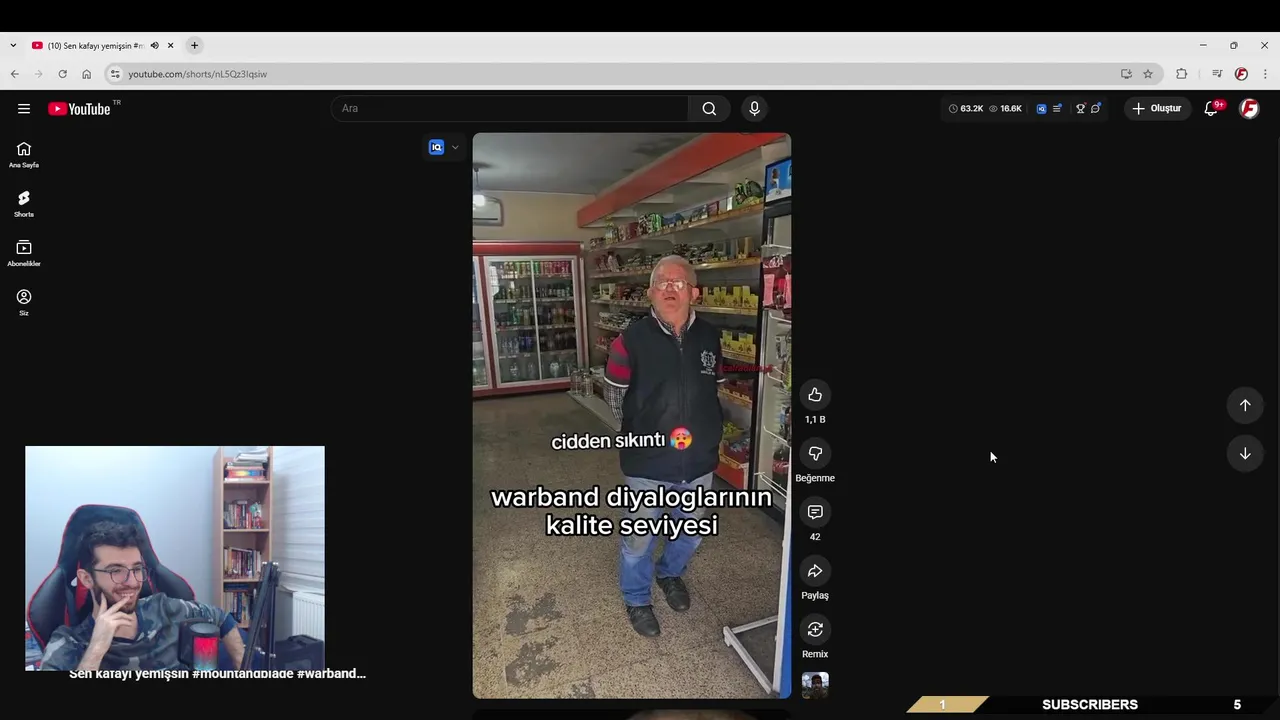Expand the IQ badge dropdown chevron

tap(455, 147)
